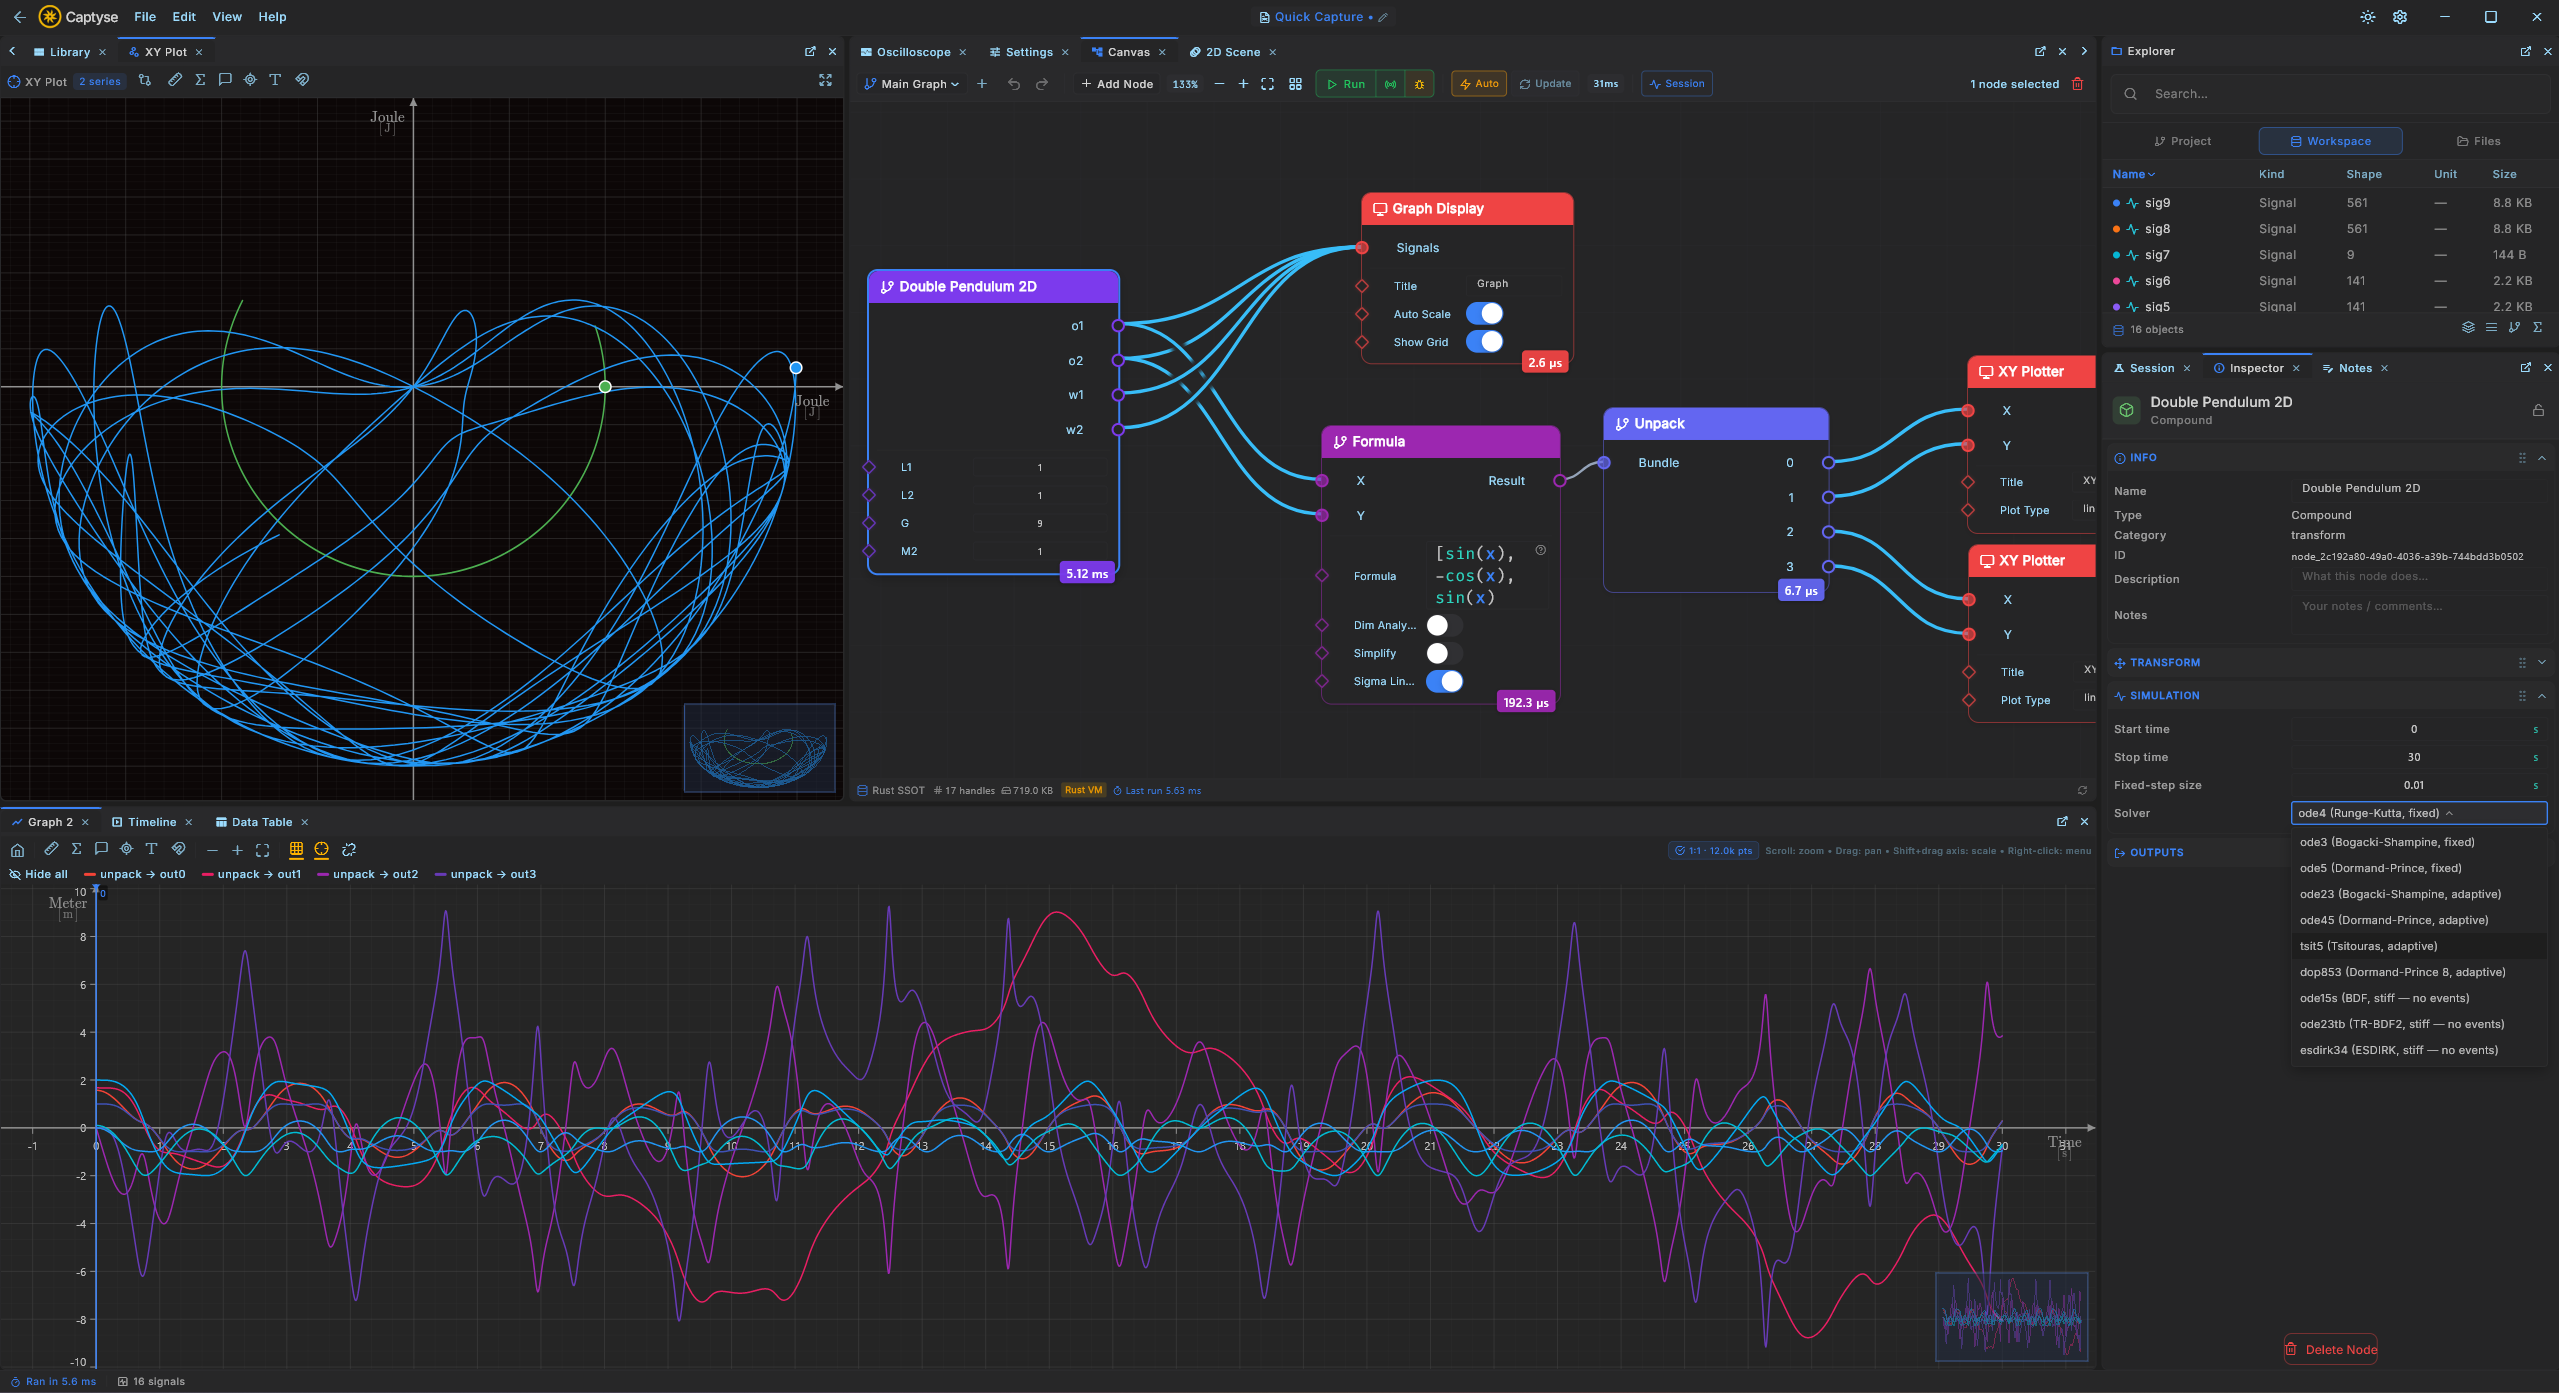The width and height of the screenshot is (2559, 1393).
Task: Open the File menu
Action: coord(145,17)
